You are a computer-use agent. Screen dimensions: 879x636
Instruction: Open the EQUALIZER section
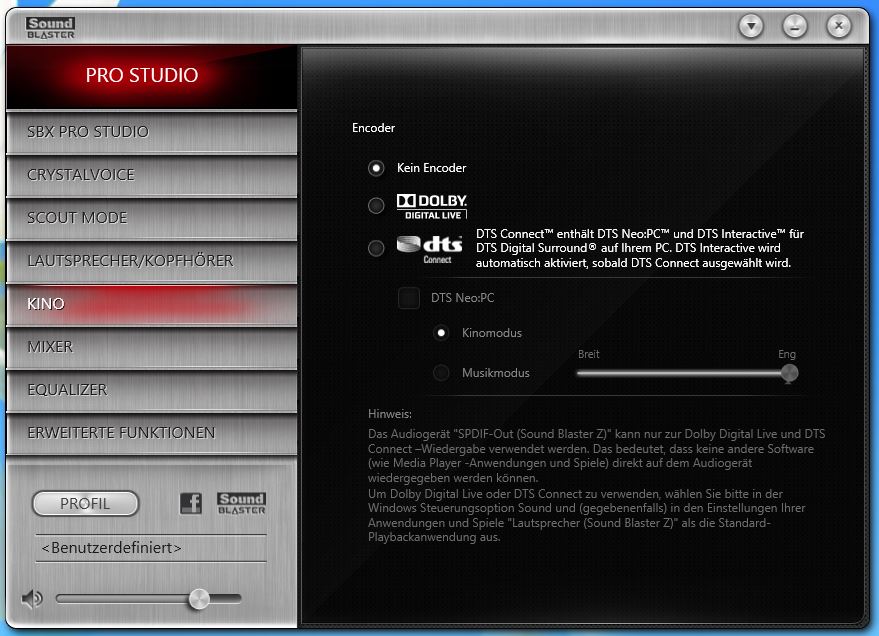point(151,390)
